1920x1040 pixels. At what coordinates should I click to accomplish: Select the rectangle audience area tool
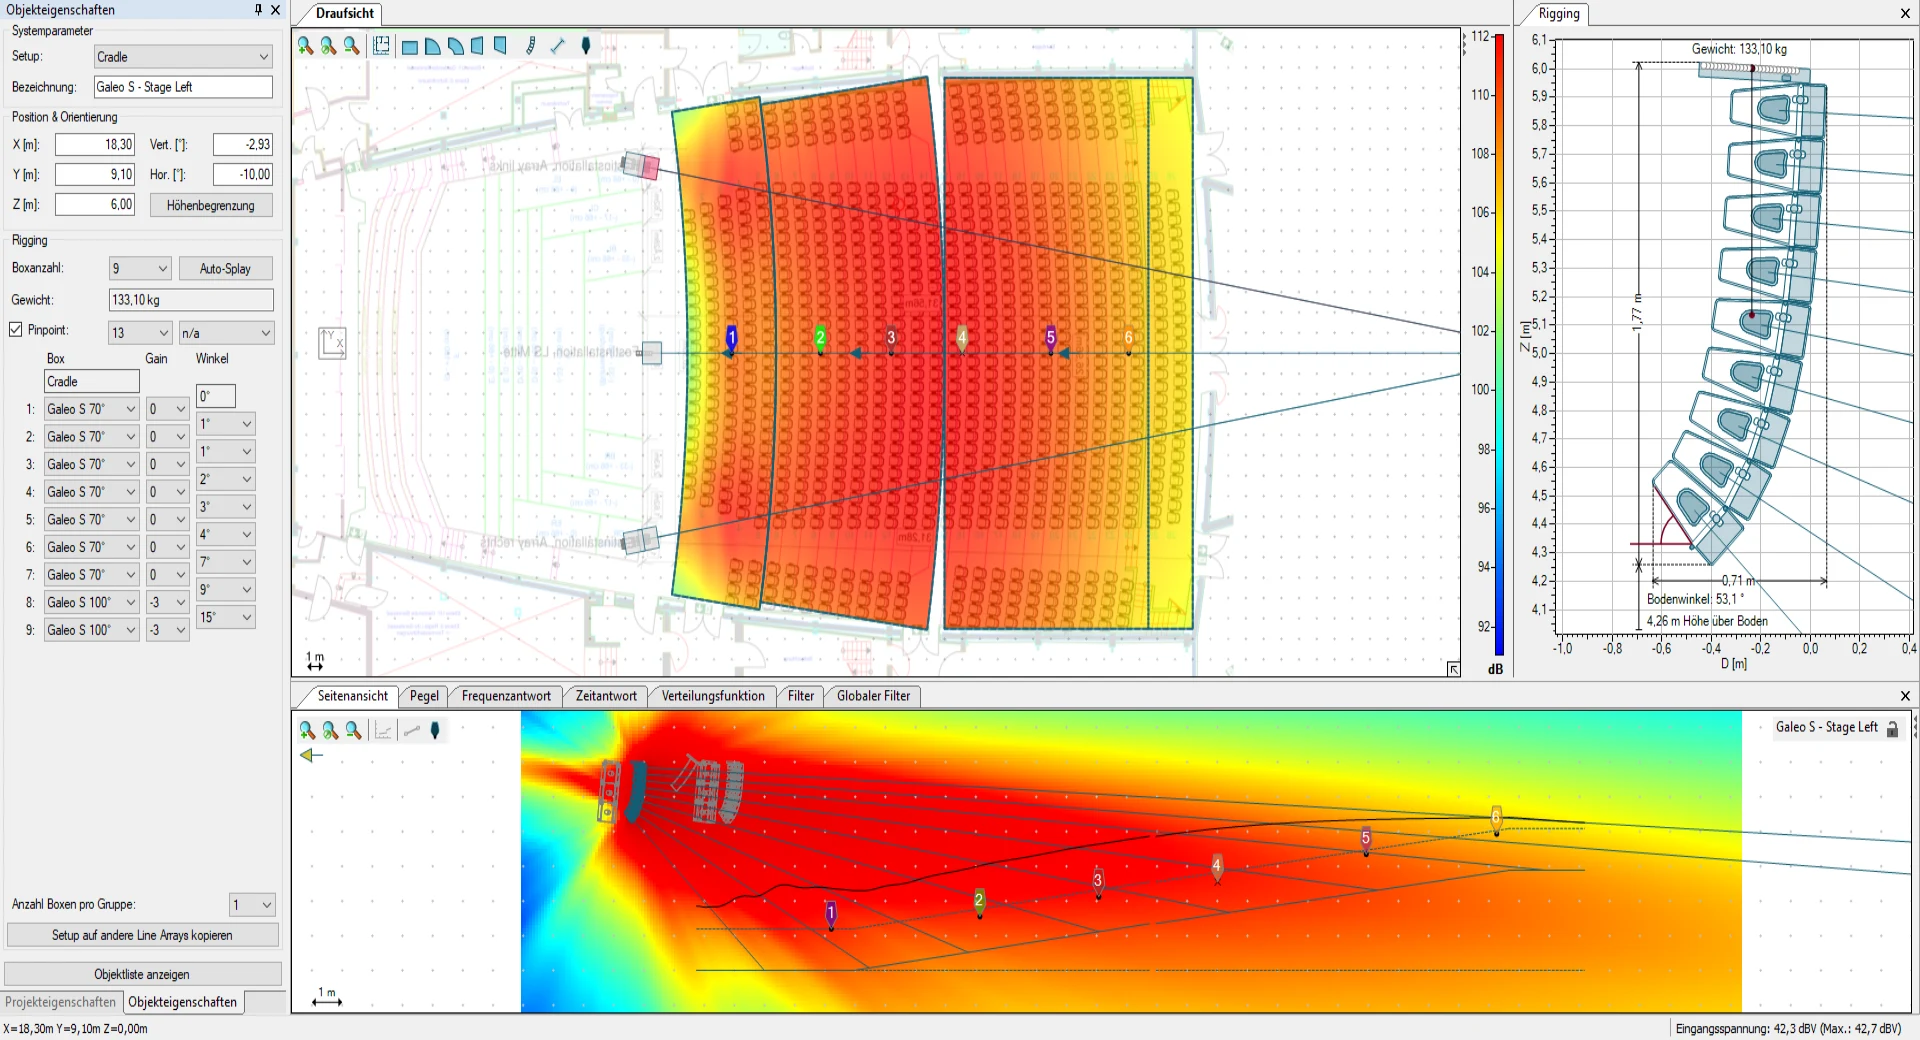point(409,46)
